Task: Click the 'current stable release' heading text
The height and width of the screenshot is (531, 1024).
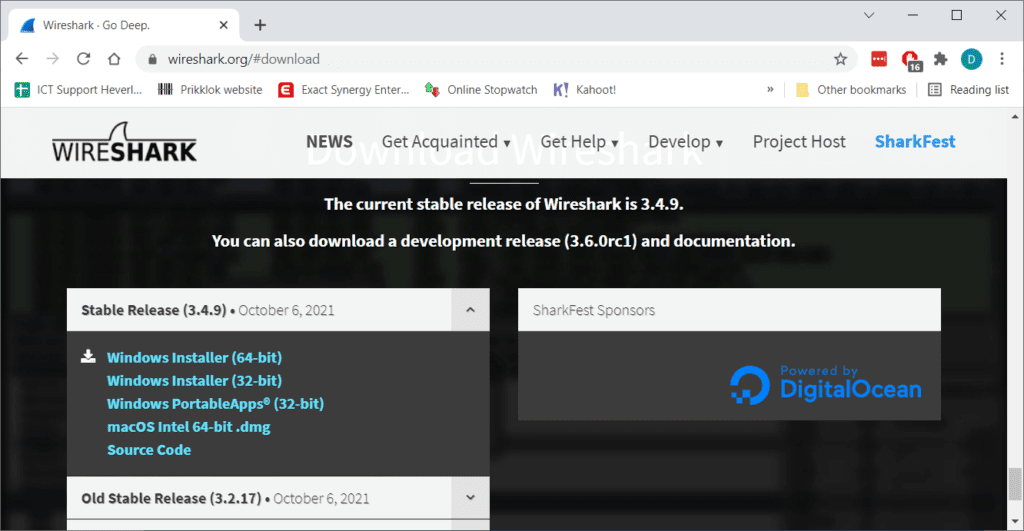Action: pos(504,204)
